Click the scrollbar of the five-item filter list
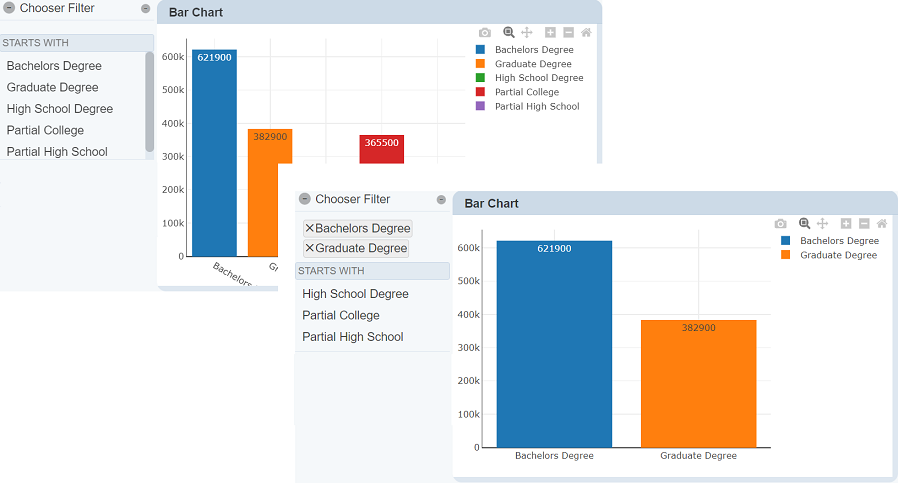Viewport: 898px width, 483px height. (149, 100)
